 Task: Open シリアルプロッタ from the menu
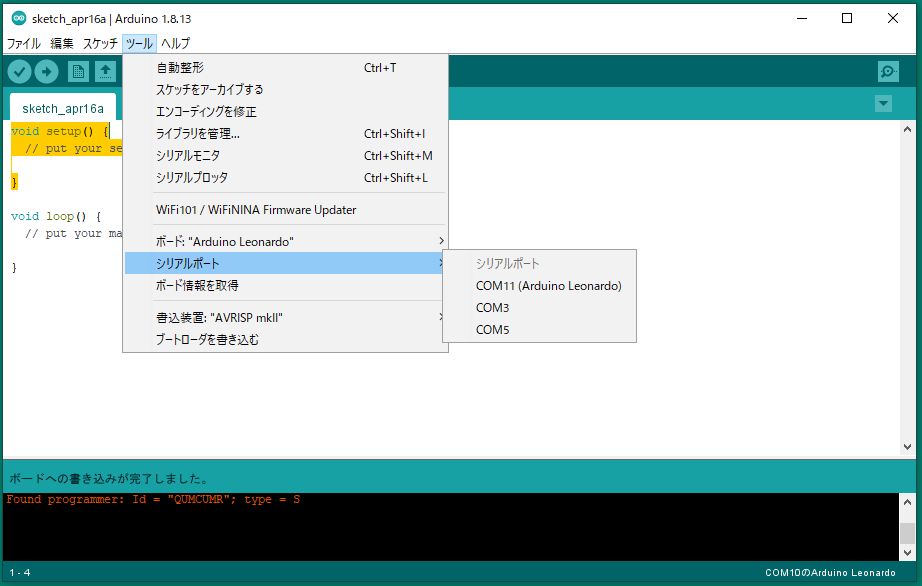286,178
